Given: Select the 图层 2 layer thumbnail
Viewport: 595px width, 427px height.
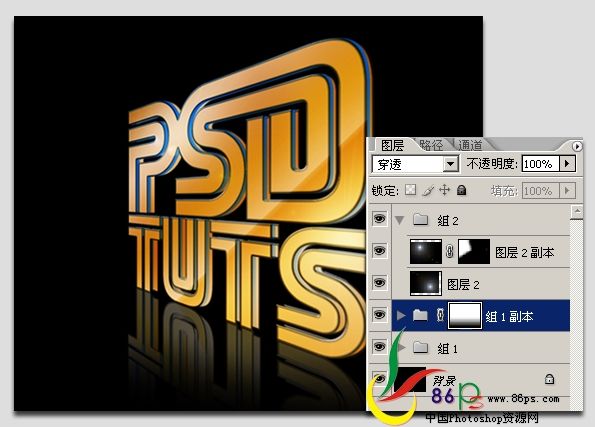Looking at the screenshot, I should [426, 283].
